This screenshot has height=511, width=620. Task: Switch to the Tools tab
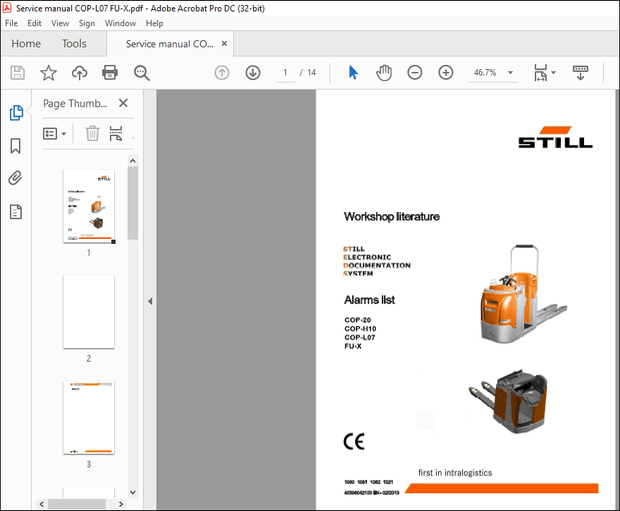point(74,44)
